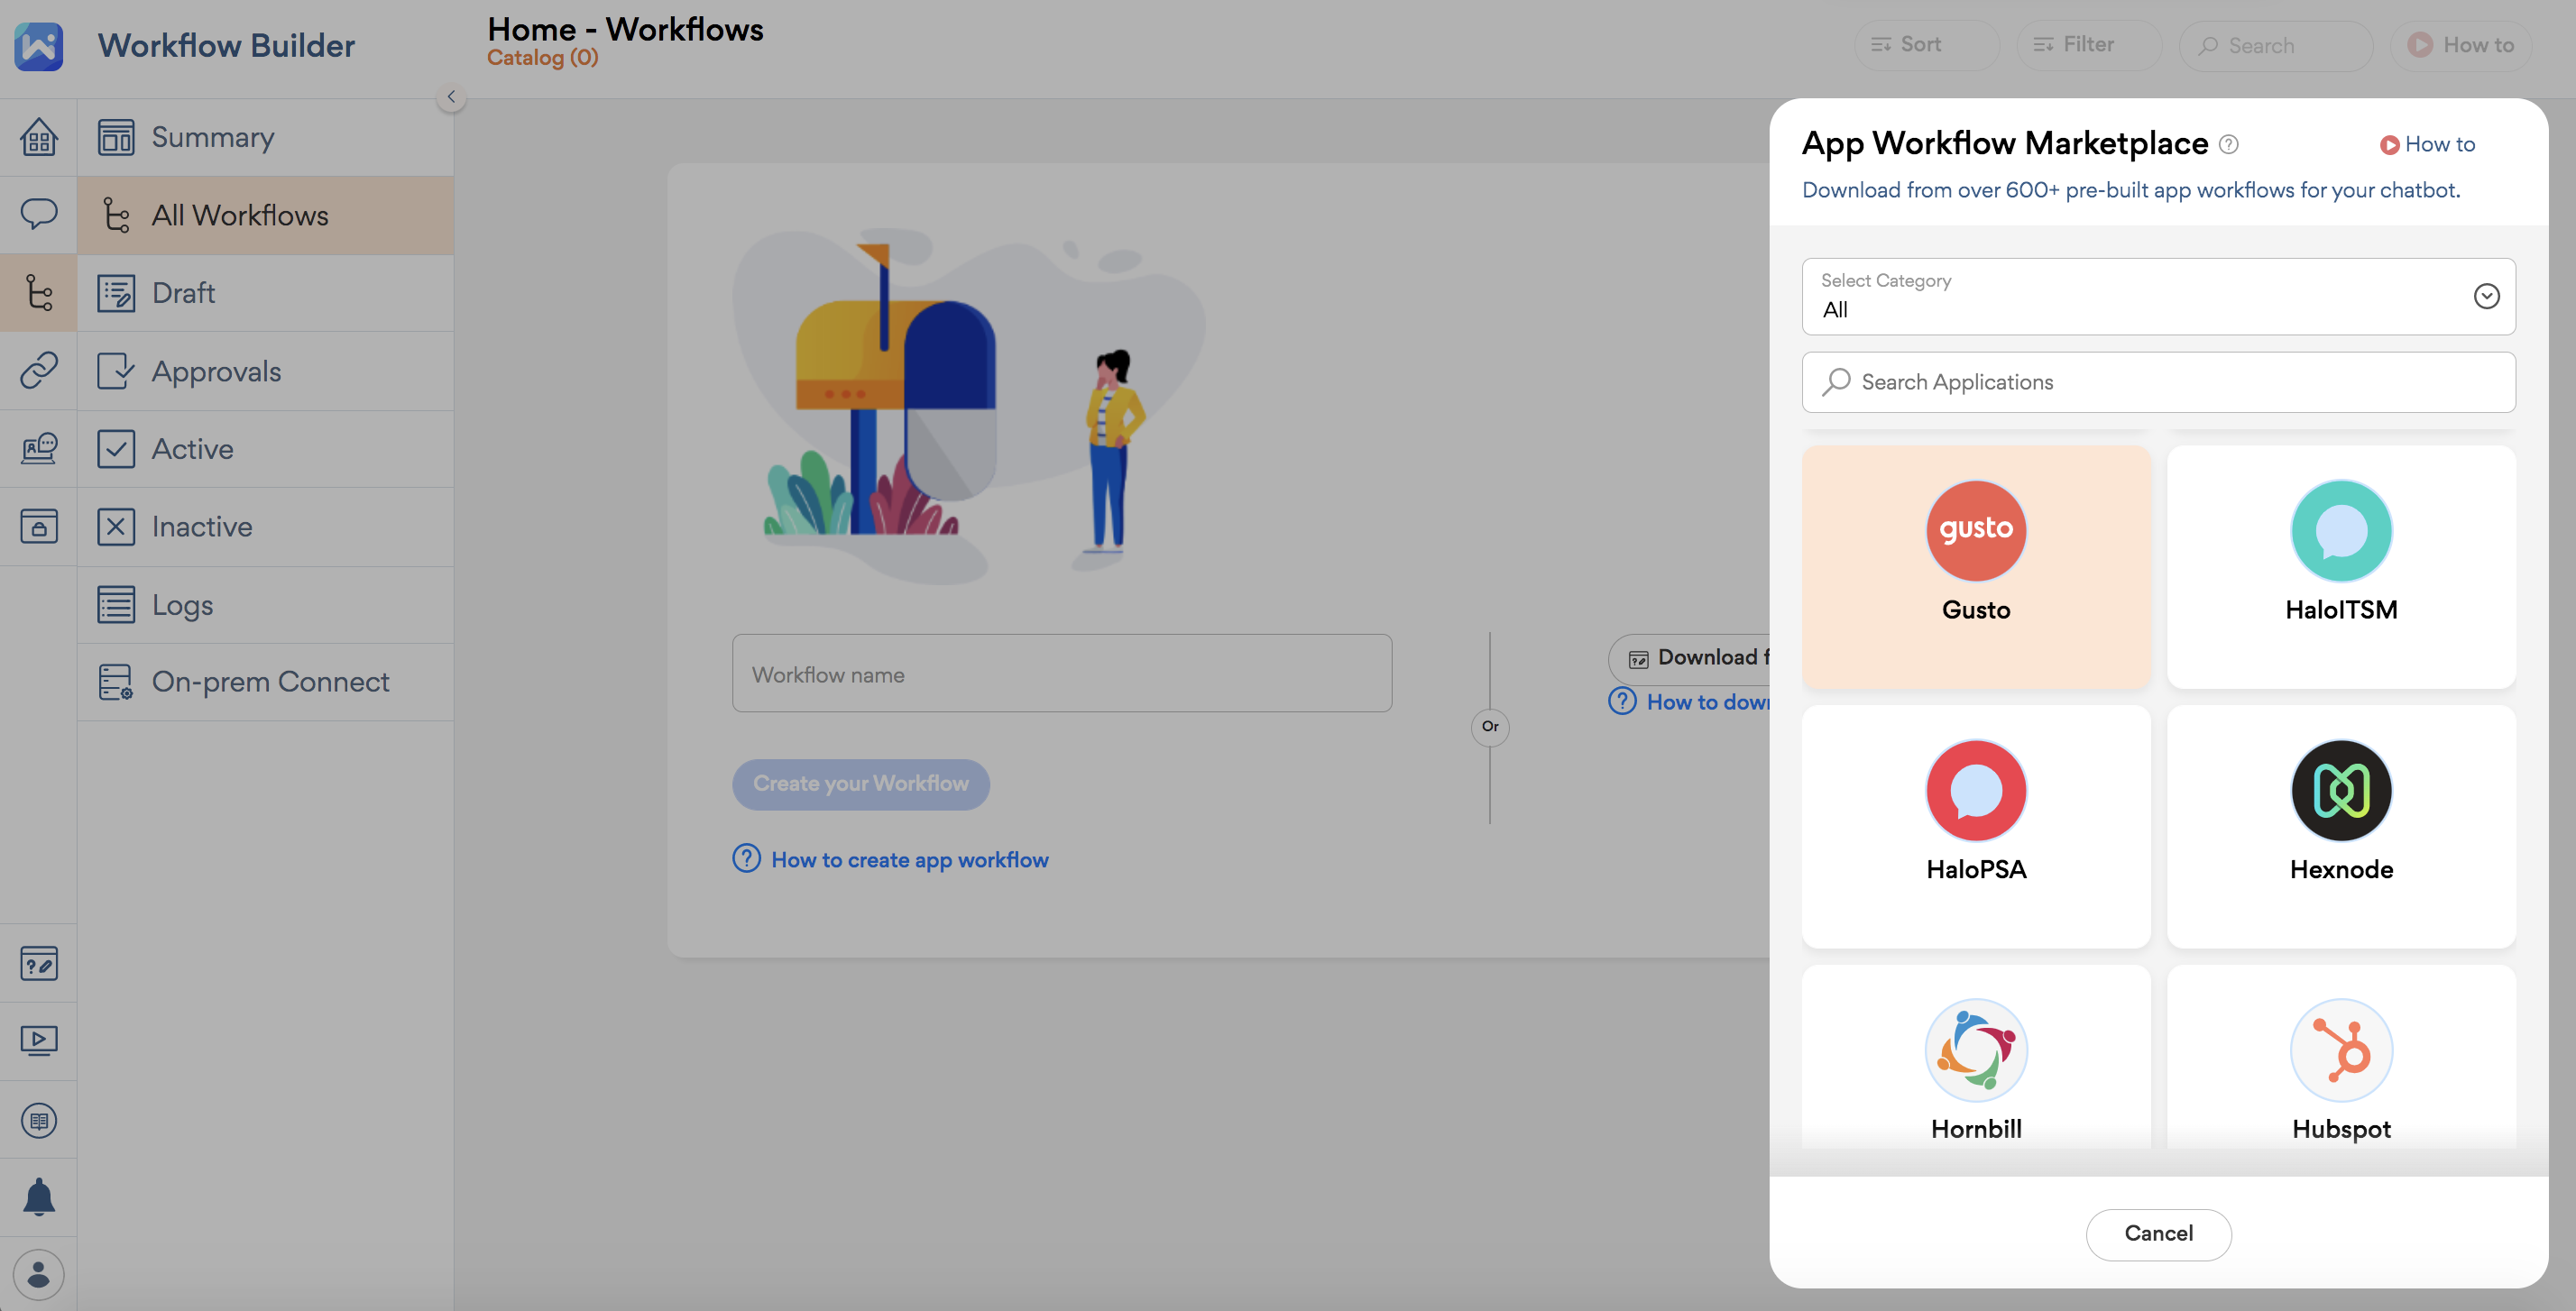Open the chatbot speech bubble icon

[38, 214]
